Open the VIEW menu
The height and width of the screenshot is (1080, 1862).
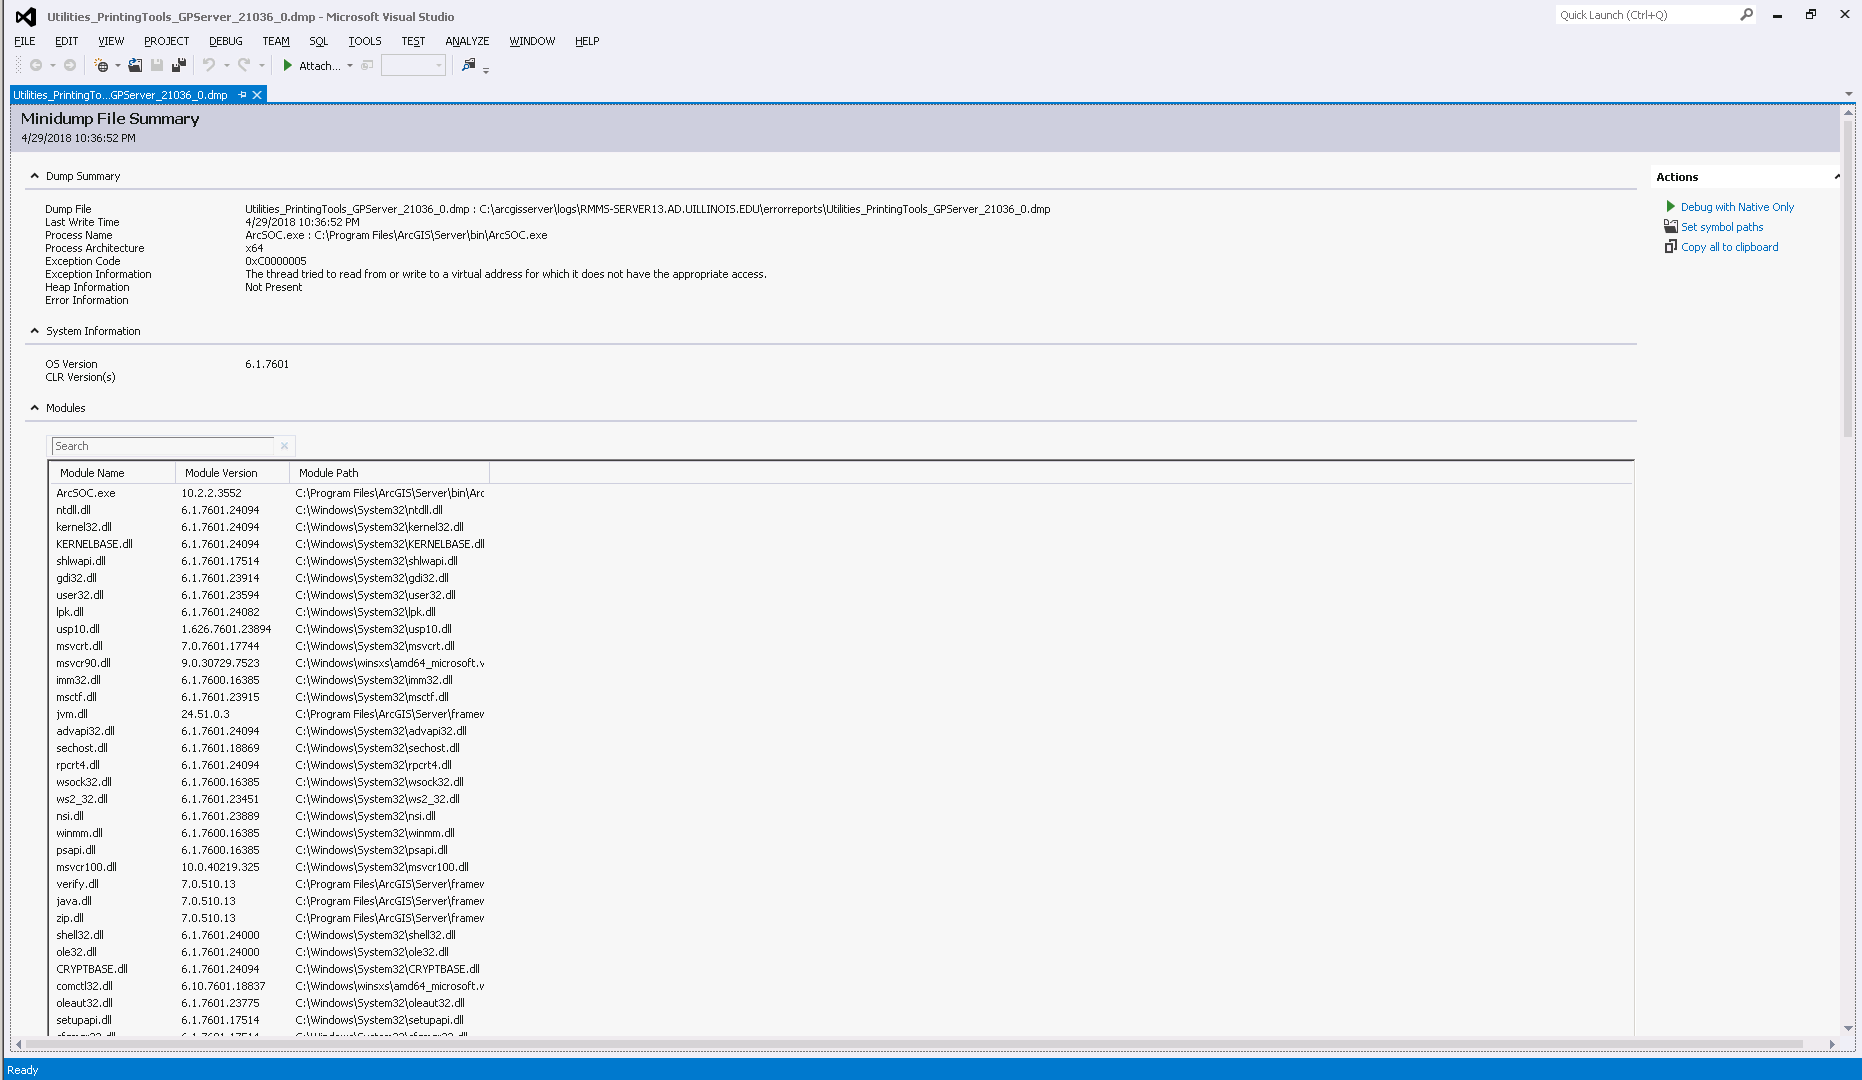111,41
